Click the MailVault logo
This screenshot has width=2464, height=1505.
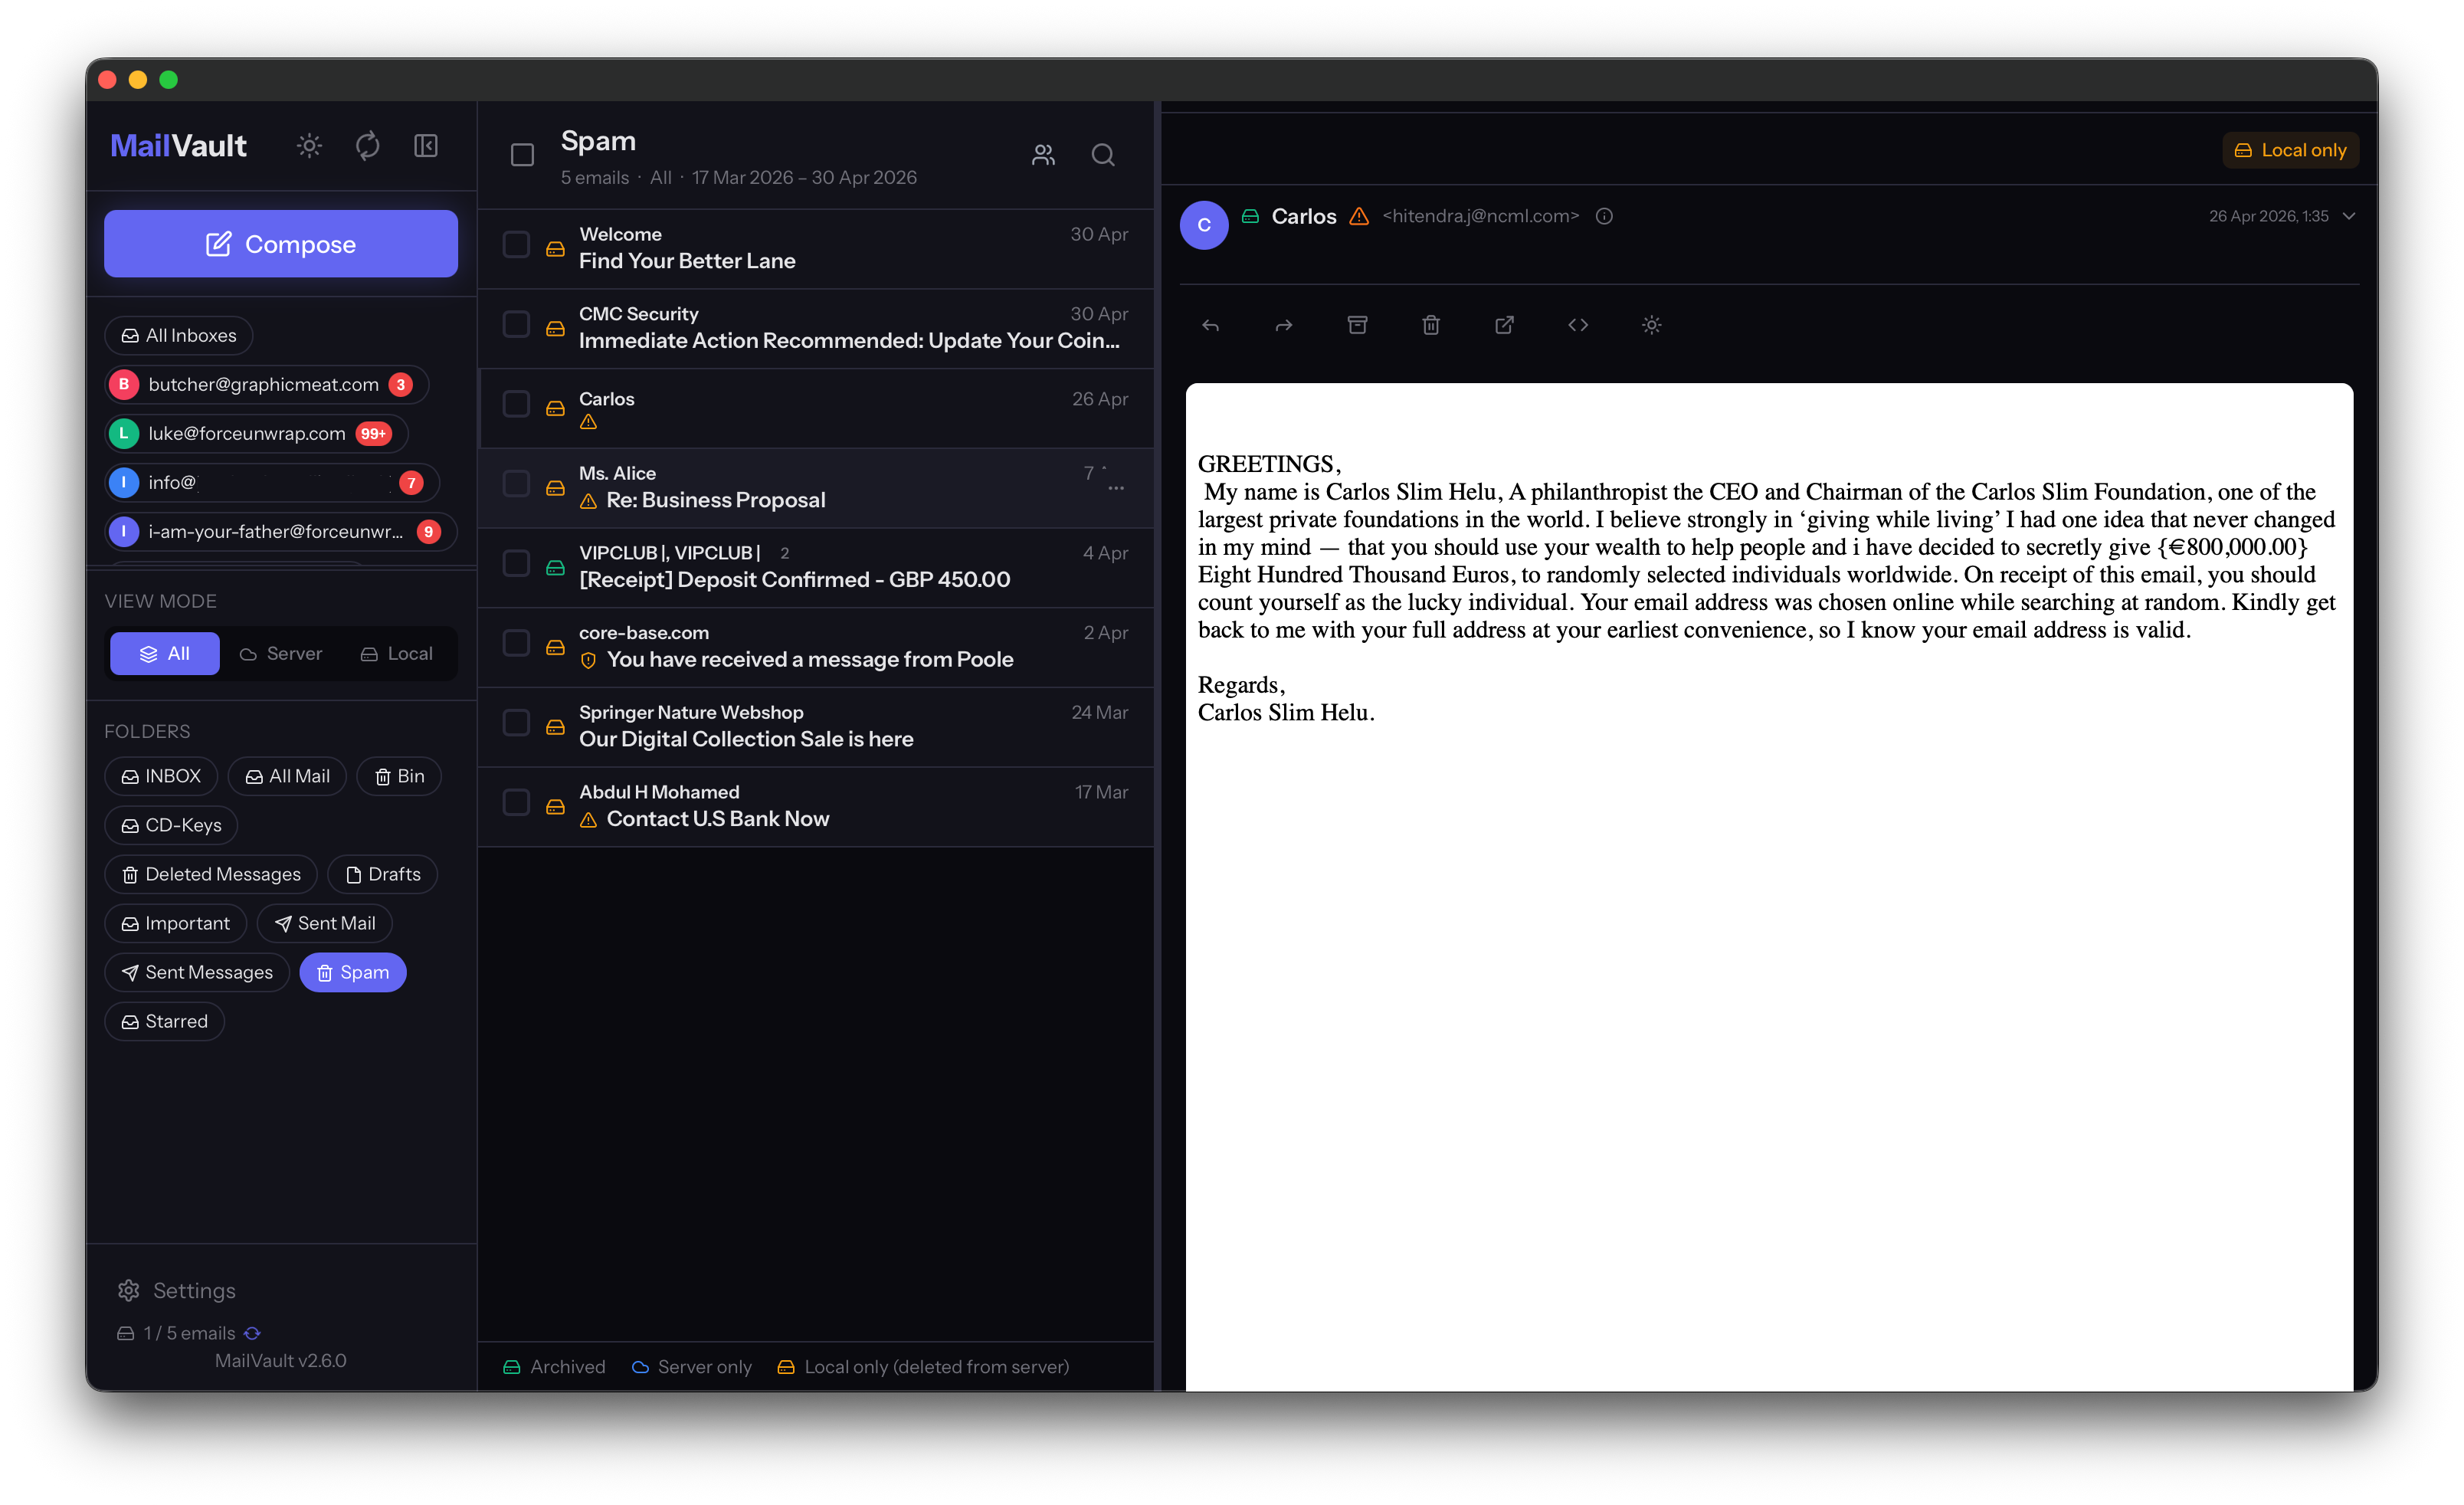178,147
